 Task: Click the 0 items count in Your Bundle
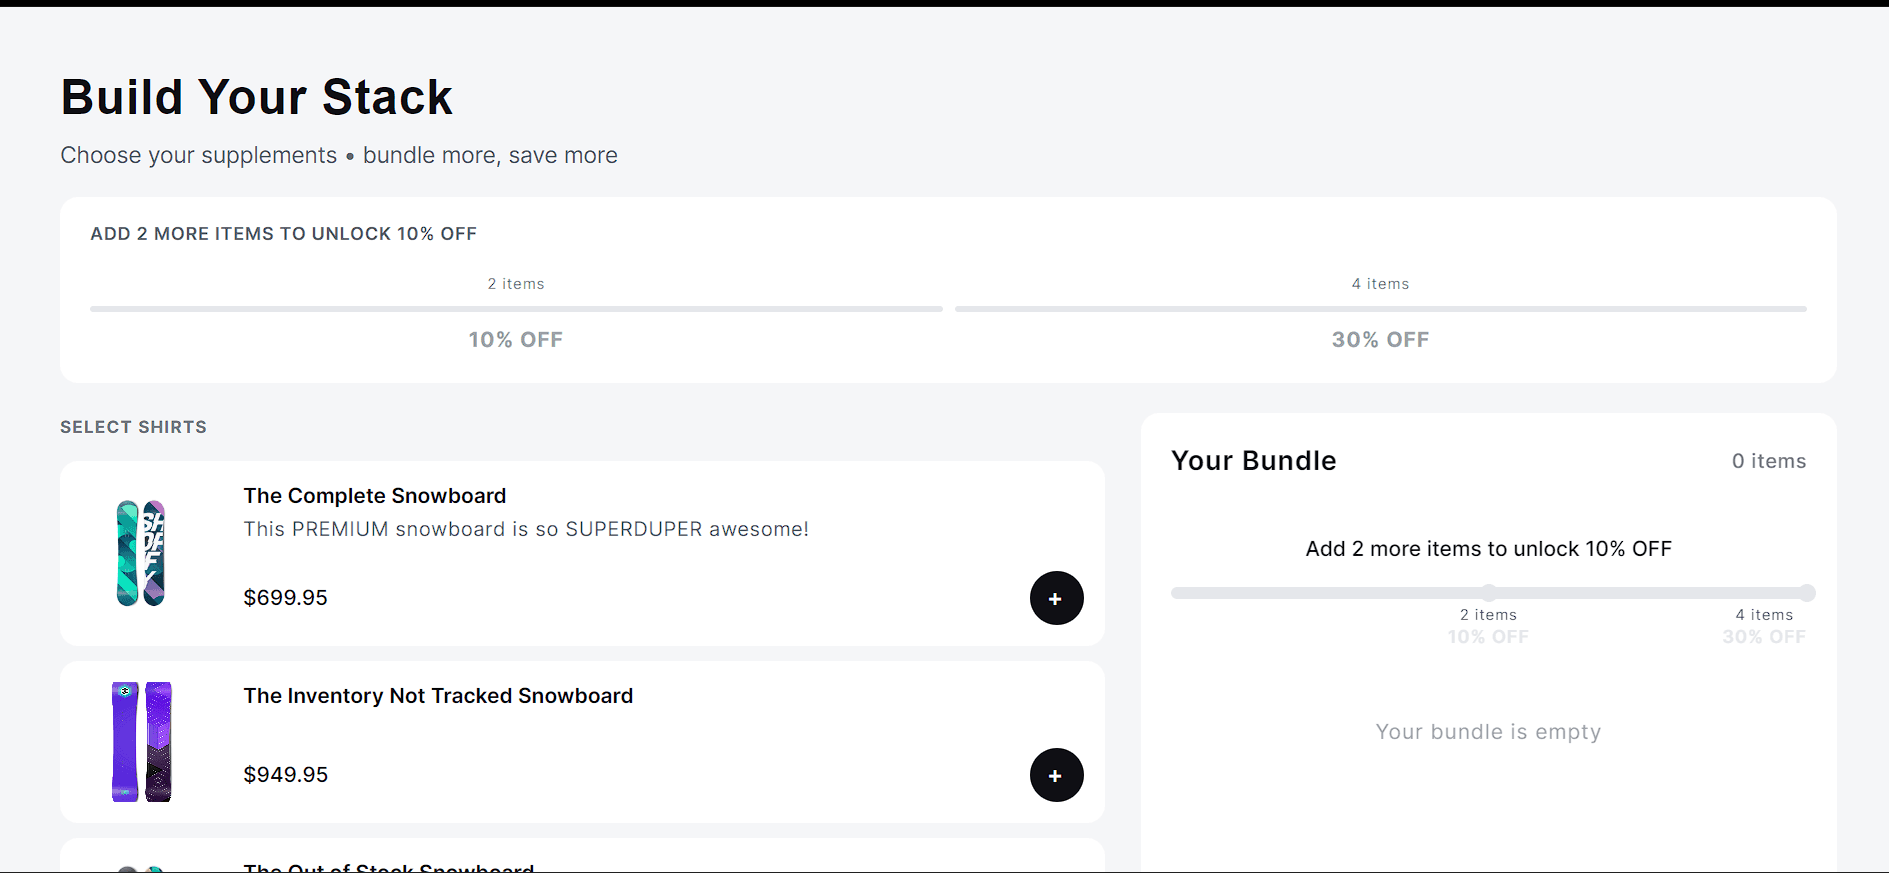tap(1768, 461)
